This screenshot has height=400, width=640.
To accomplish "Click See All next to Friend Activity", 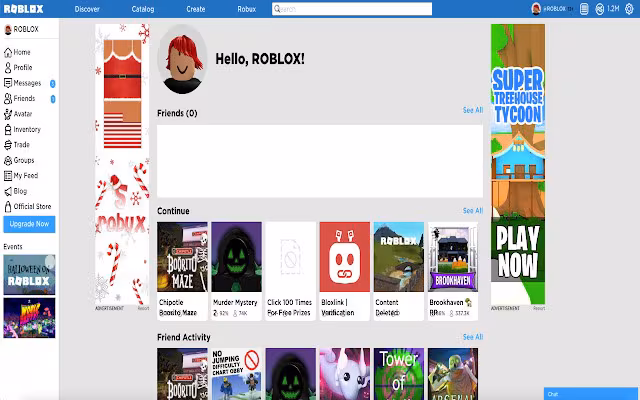I will pos(473,337).
